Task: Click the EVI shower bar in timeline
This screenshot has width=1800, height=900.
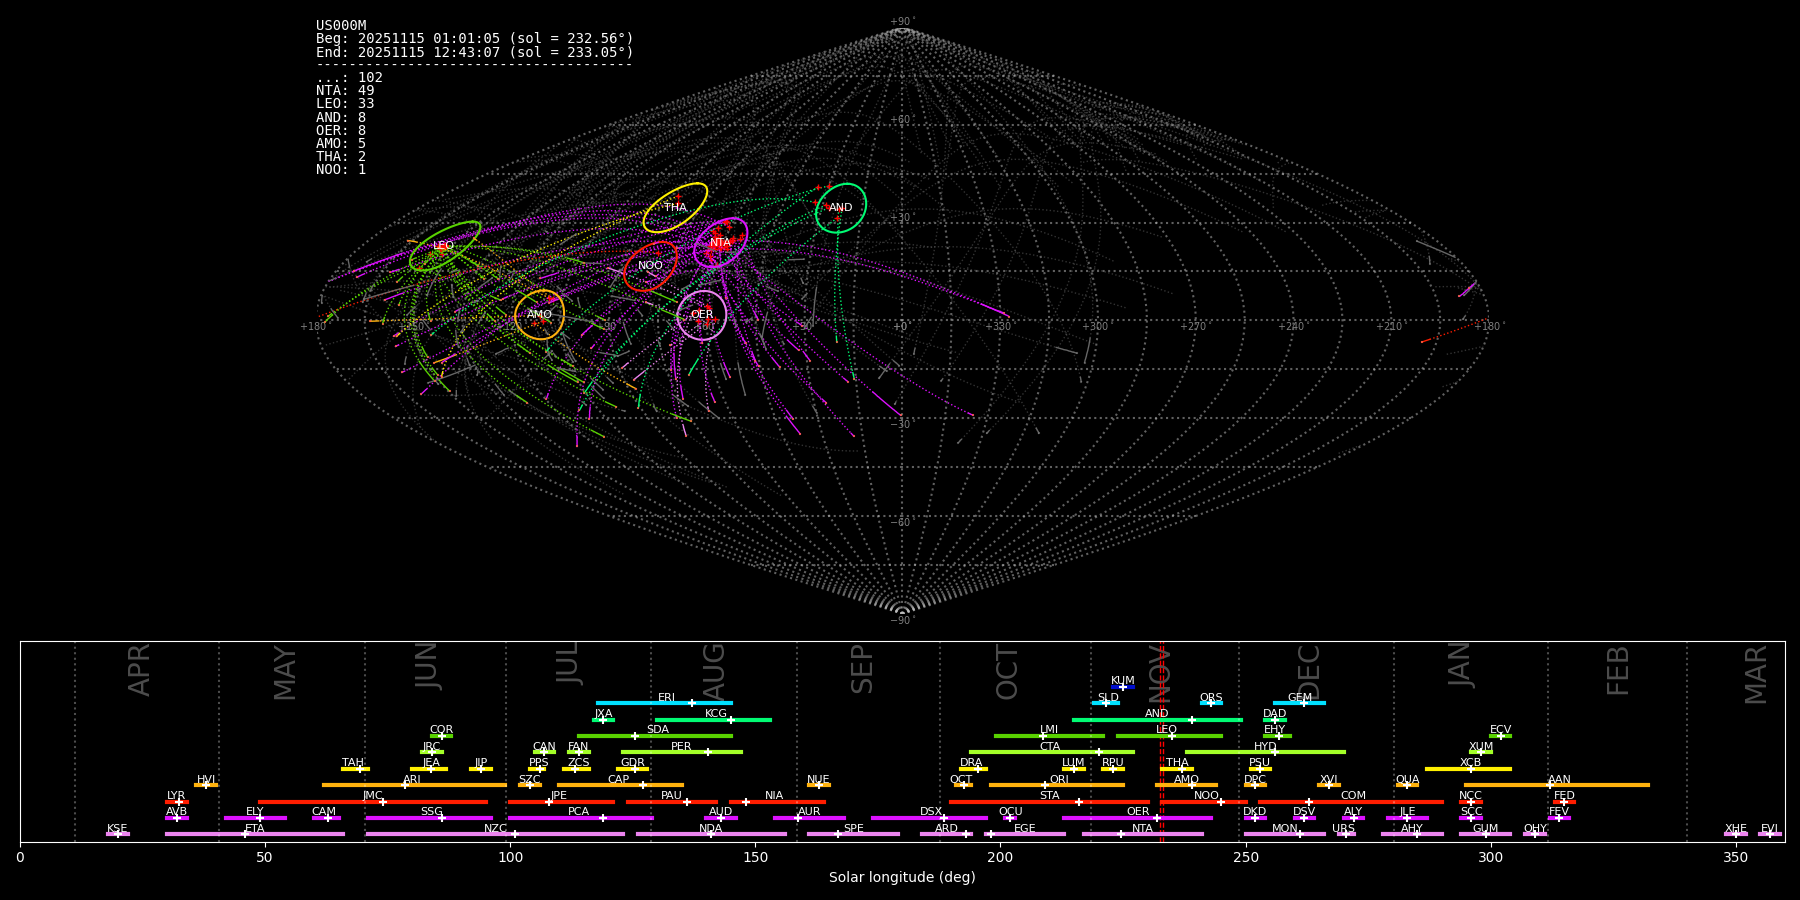Action: coord(1770,834)
